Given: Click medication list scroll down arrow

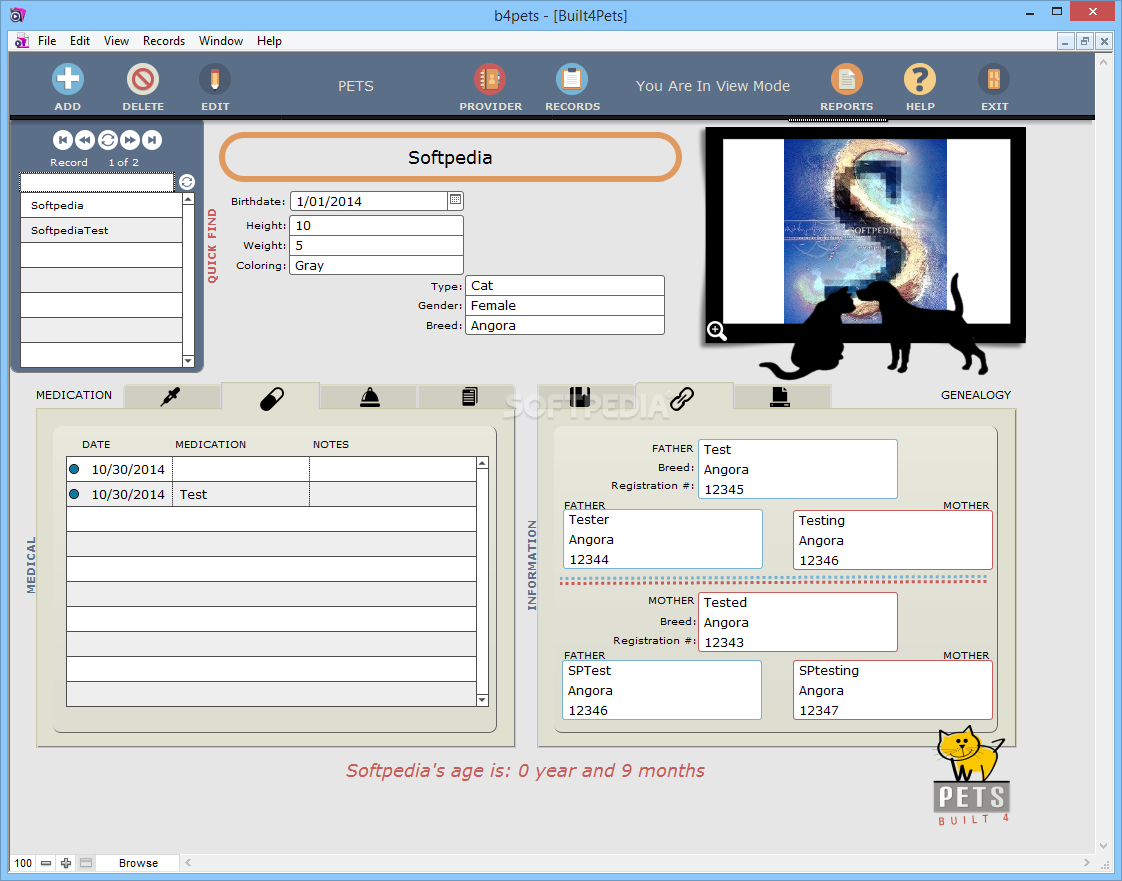Looking at the screenshot, I should pos(482,700).
